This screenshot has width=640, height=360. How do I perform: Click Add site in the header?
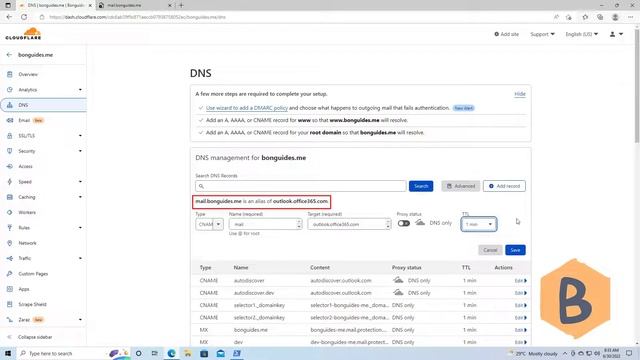click(x=507, y=34)
